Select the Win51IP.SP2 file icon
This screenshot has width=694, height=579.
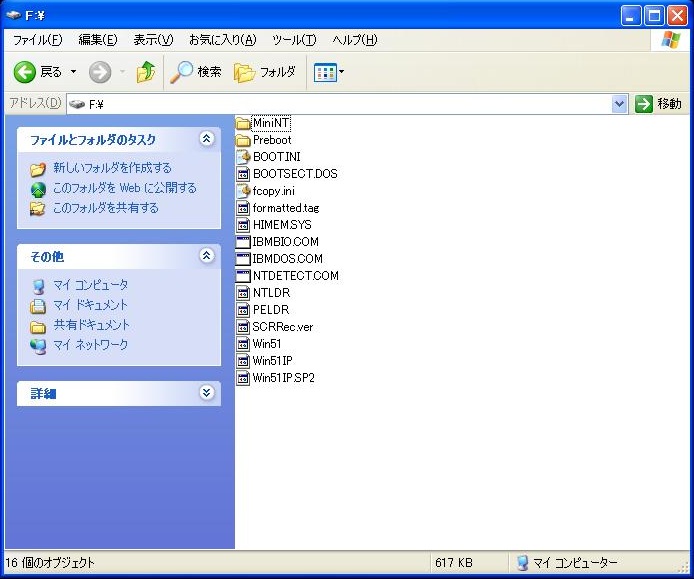[x=243, y=378]
